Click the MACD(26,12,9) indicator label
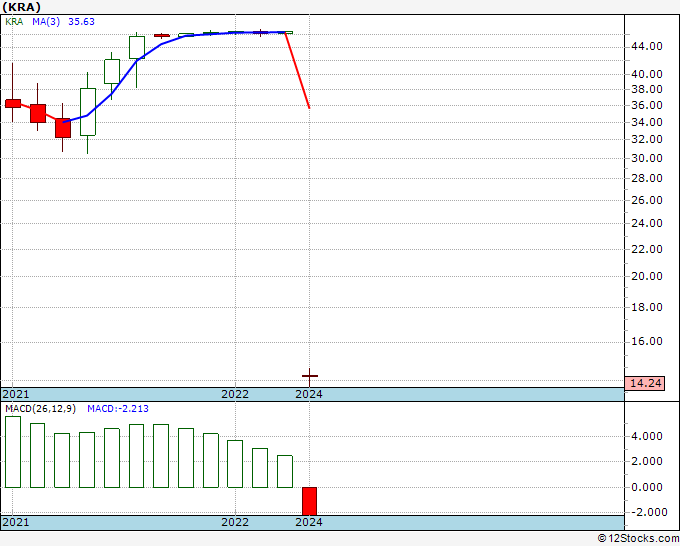 click(40, 409)
